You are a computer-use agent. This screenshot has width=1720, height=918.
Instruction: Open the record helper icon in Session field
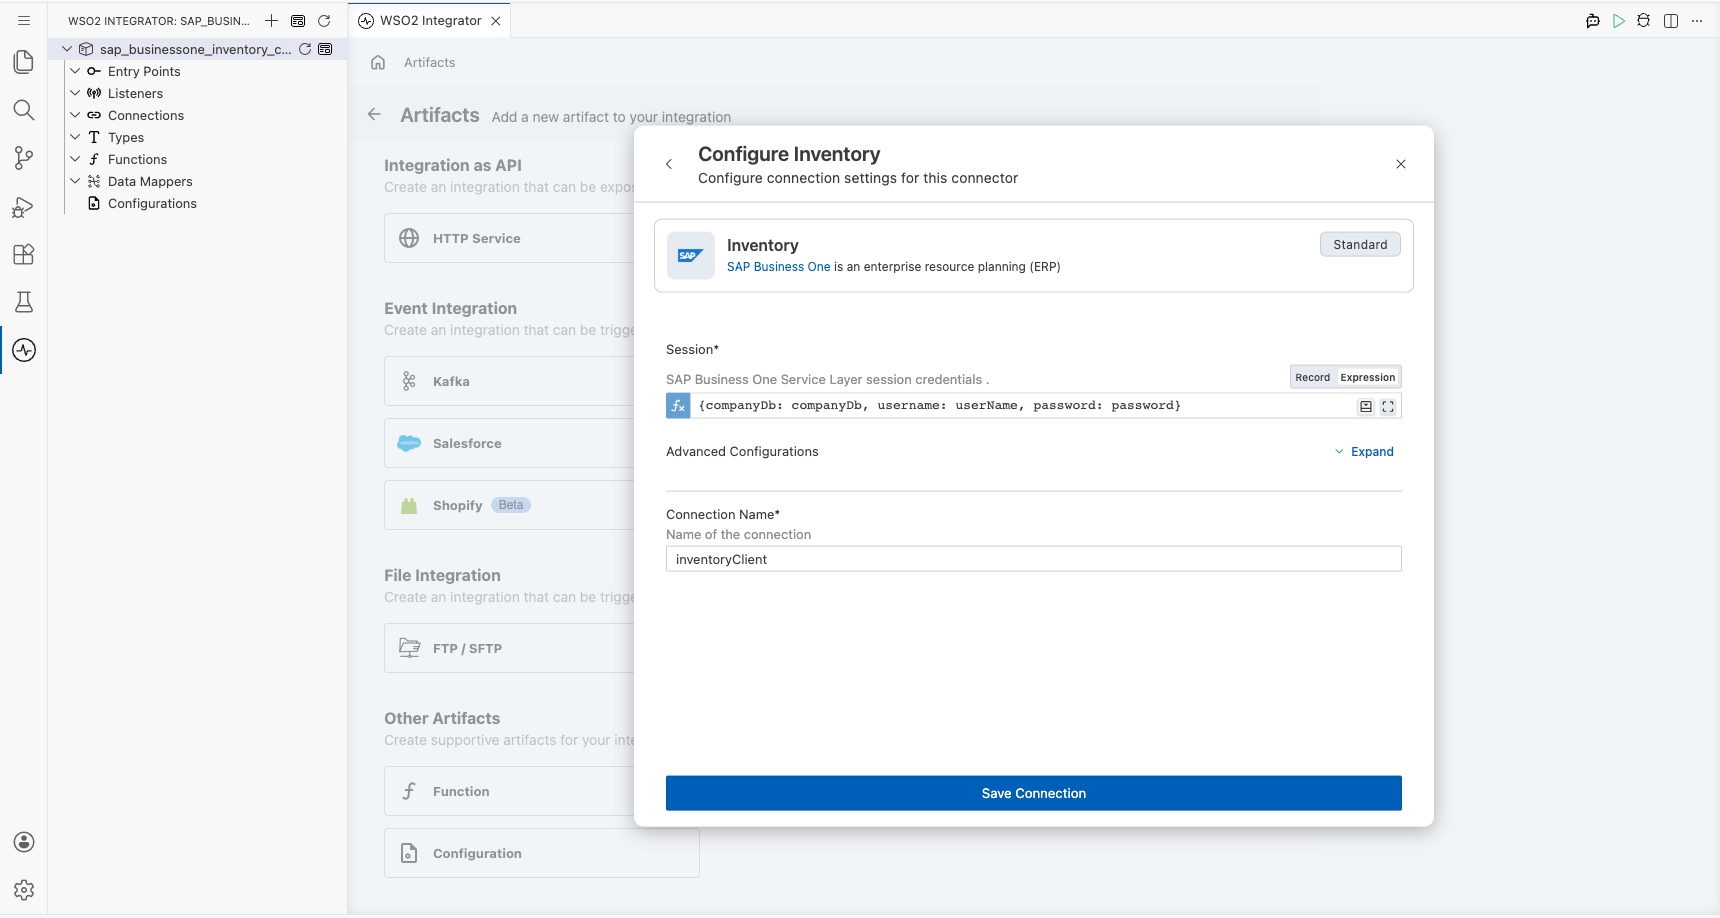pyautogui.click(x=1366, y=406)
